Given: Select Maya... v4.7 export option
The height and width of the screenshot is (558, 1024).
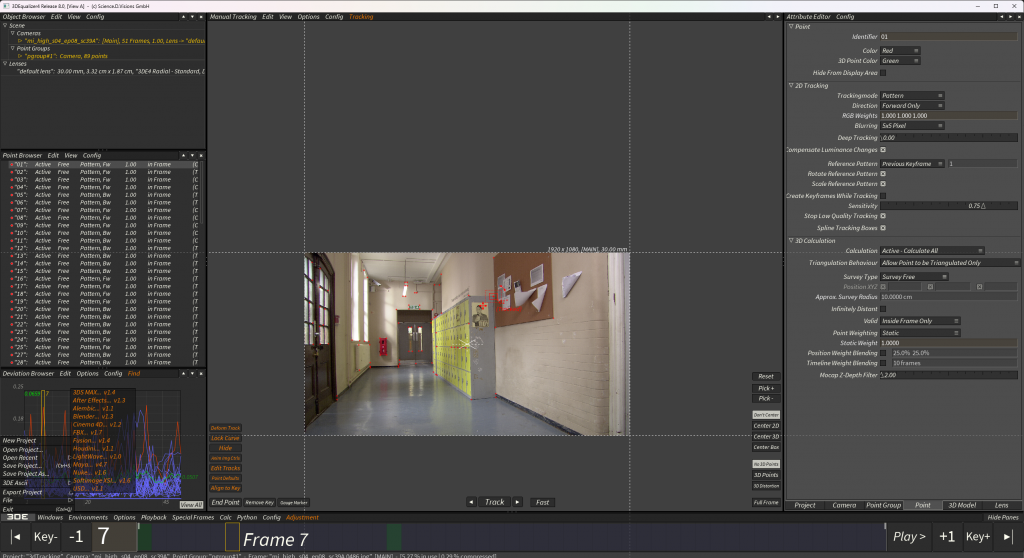Looking at the screenshot, I should pyautogui.click(x=90, y=465).
